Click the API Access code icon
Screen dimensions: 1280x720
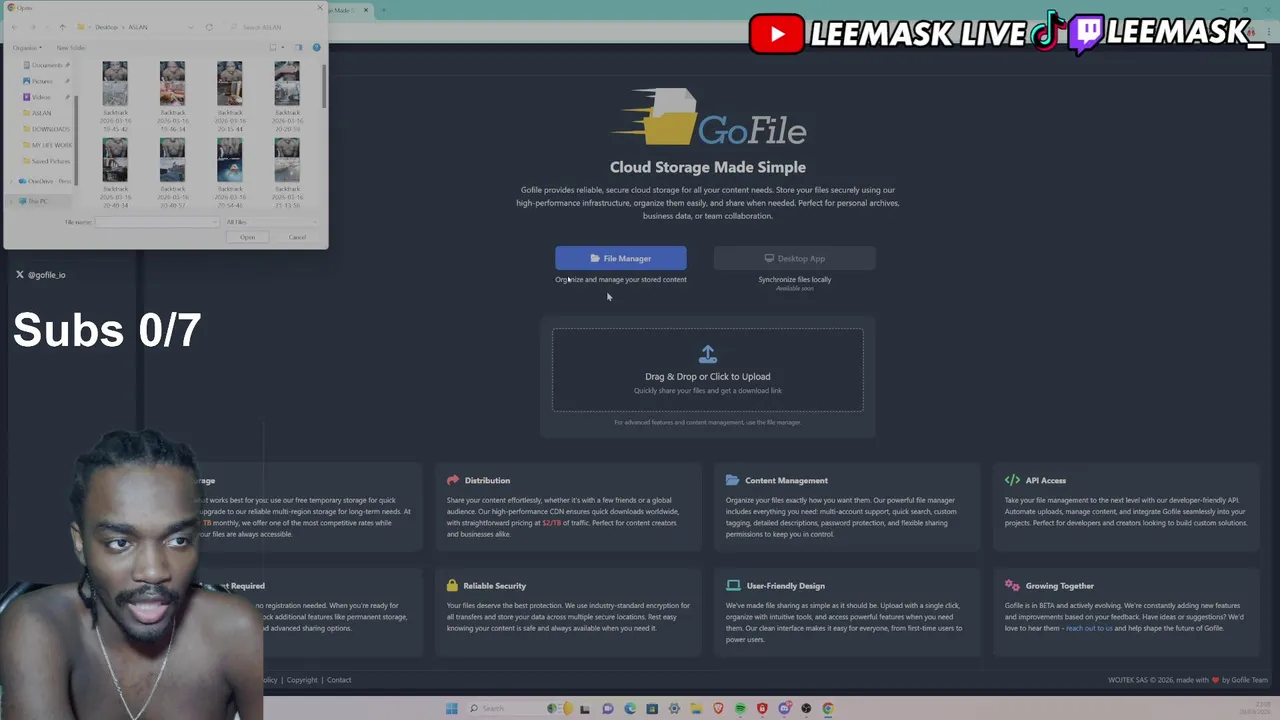click(x=1012, y=480)
